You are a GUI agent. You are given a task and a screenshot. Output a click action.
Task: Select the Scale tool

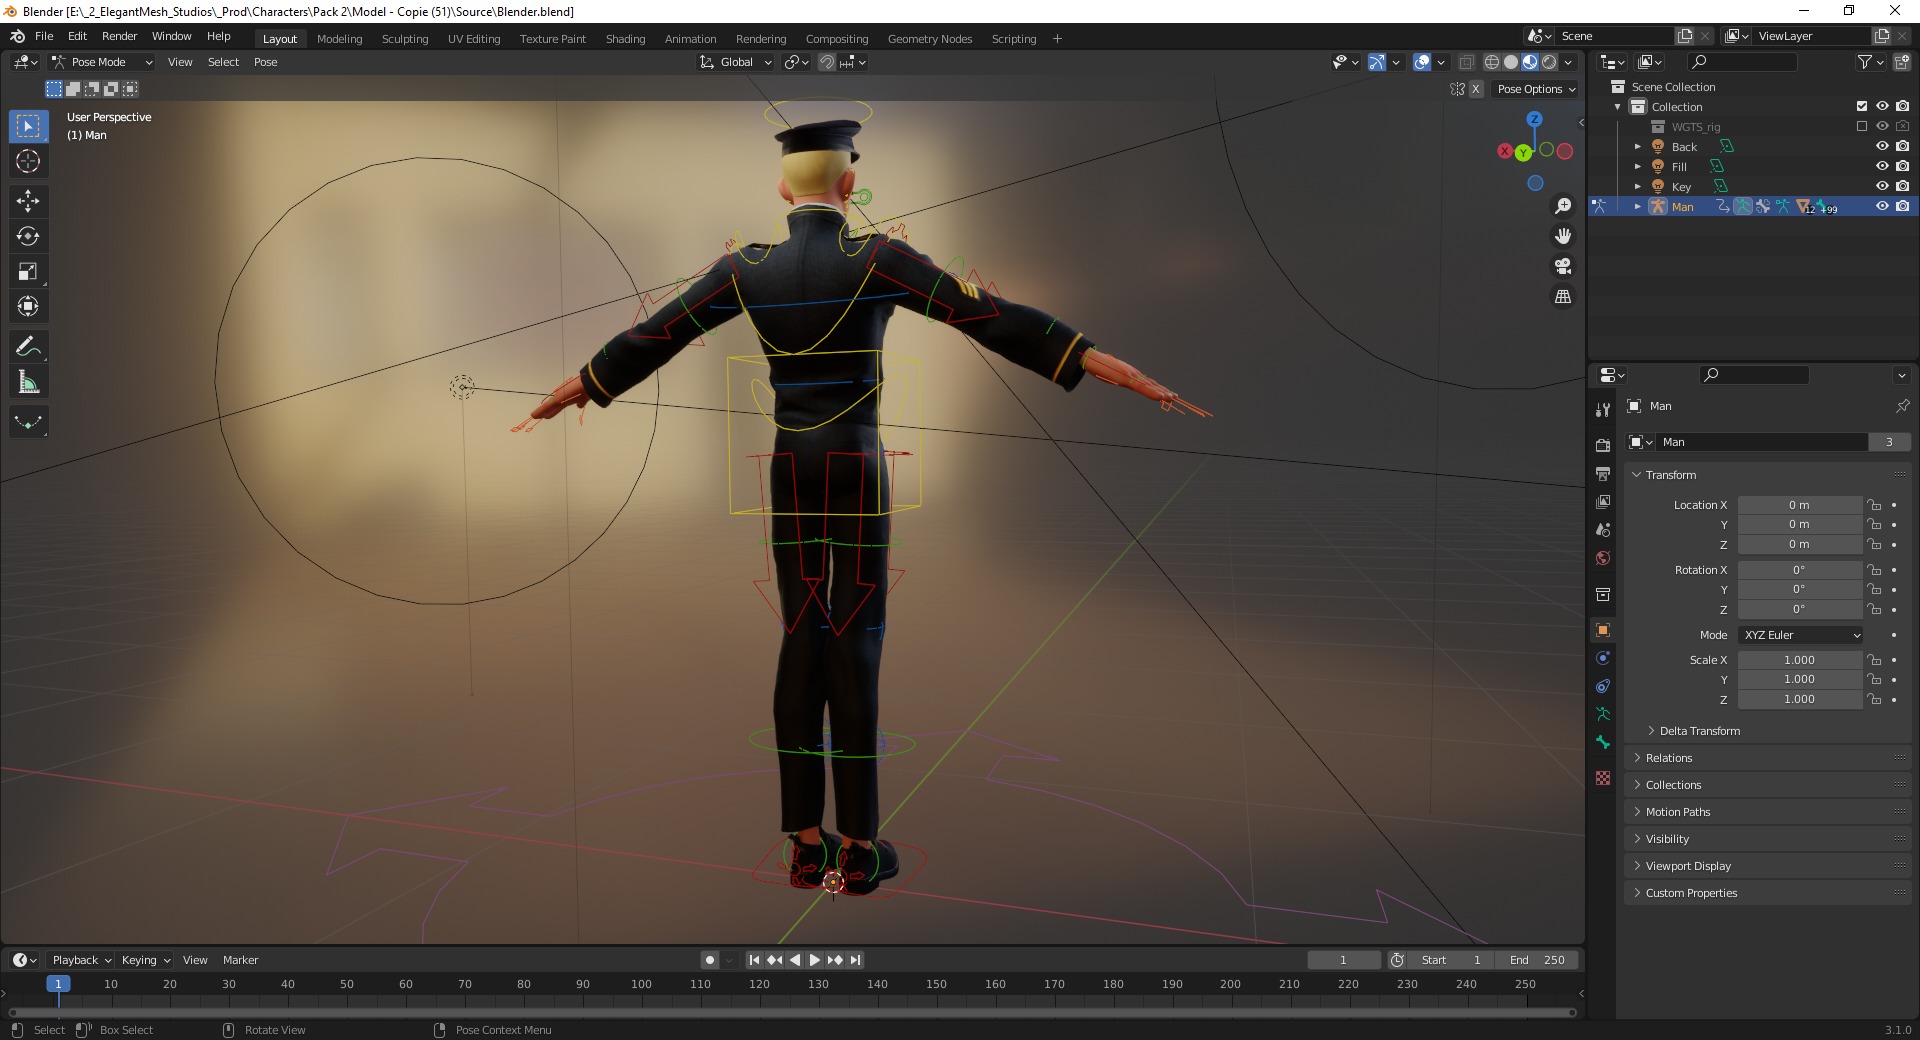pyautogui.click(x=28, y=271)
